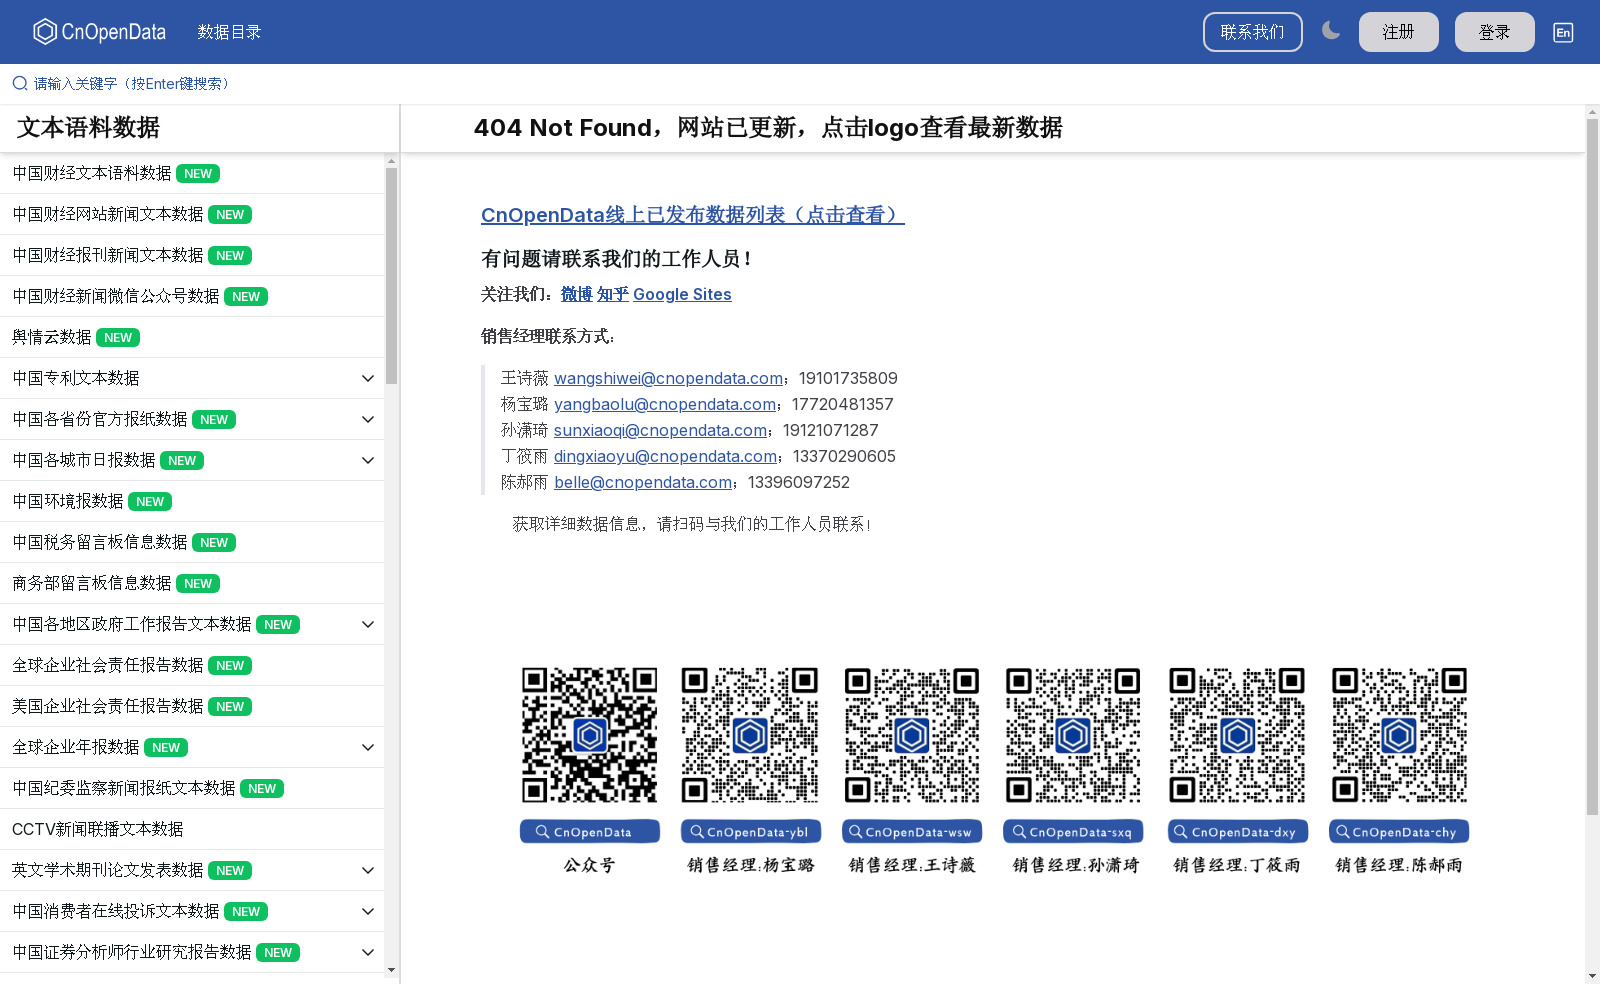Viewport: 1600px width, 1000px height.
Task: Open 中国税务留言板信息数据 item
Action: 192,542
